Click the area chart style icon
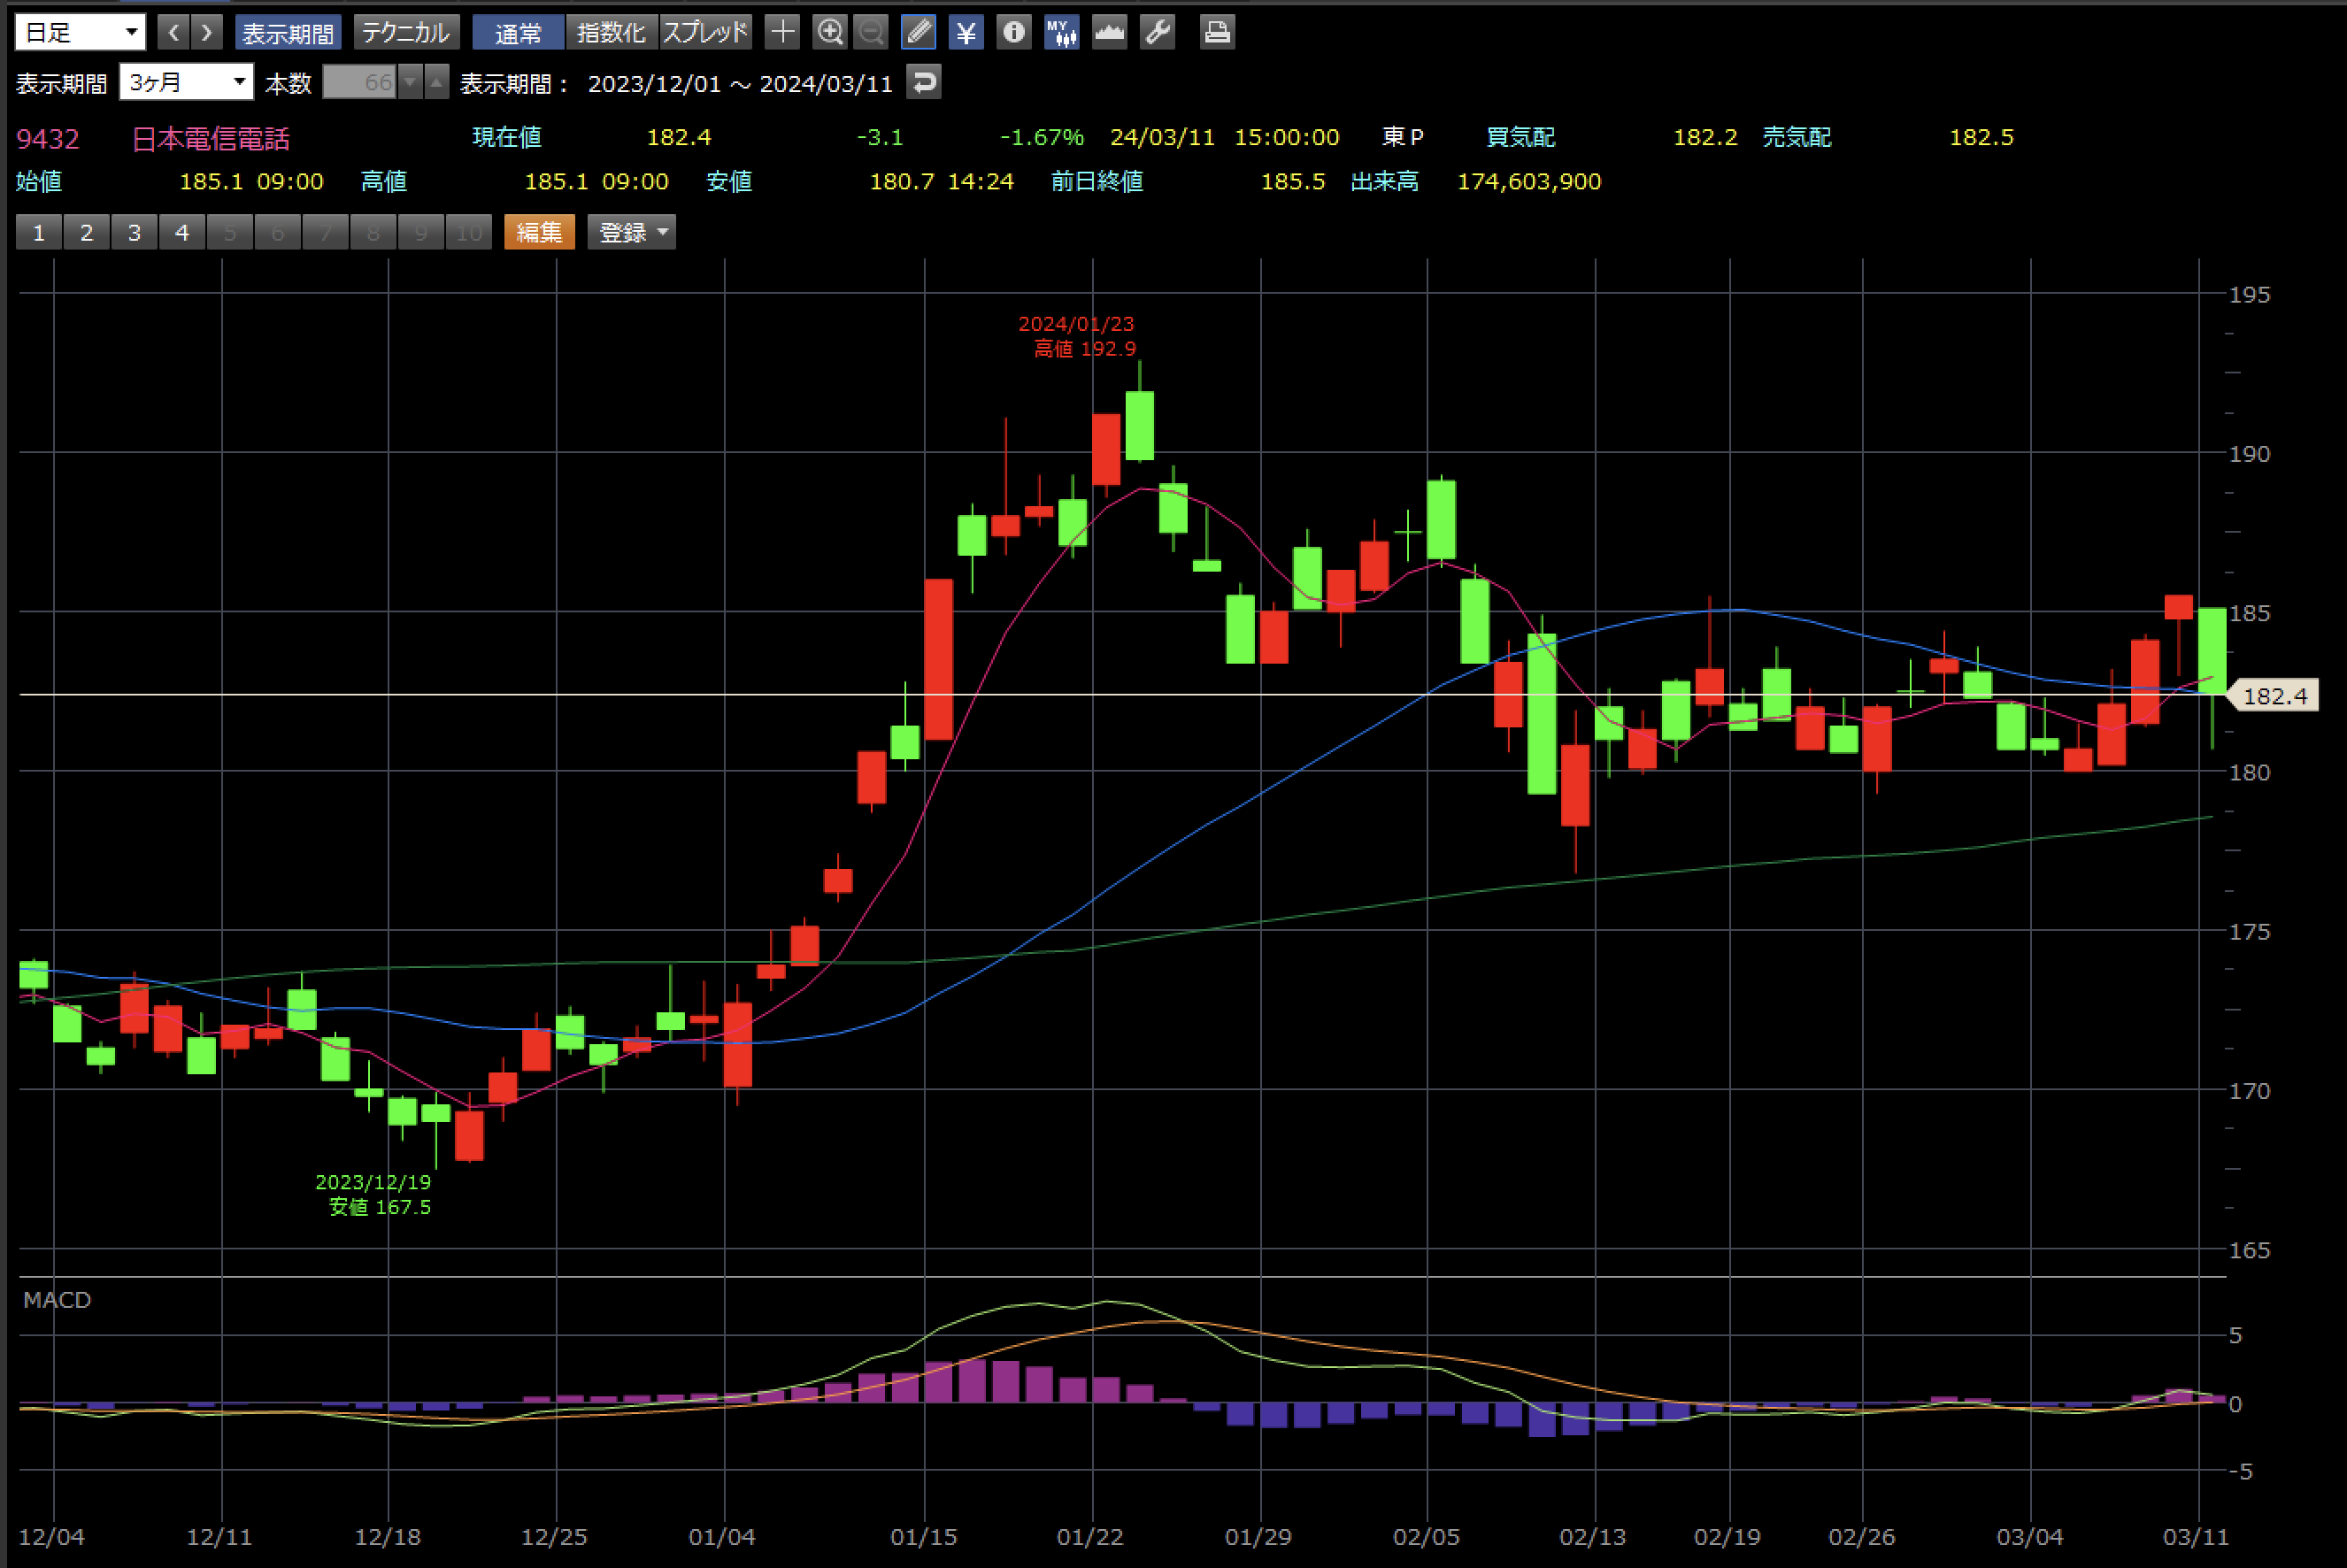 pos(1109,32)
